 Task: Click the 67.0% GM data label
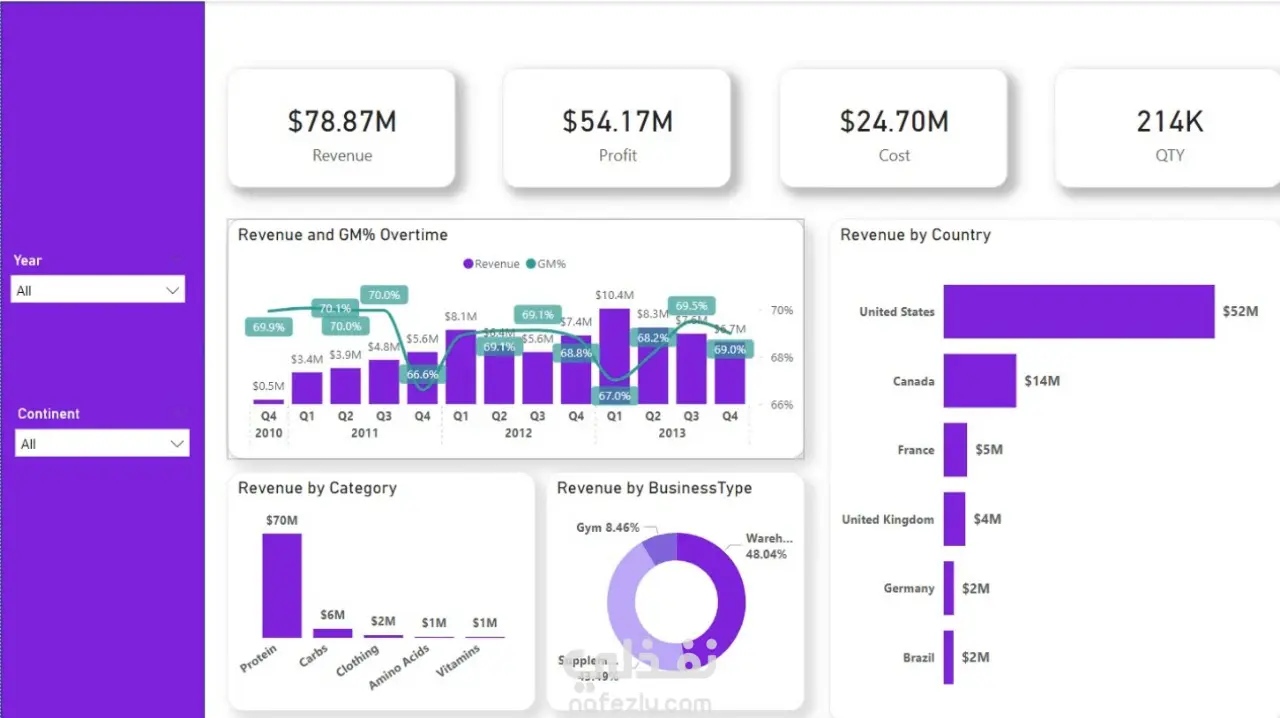point(615,396)
